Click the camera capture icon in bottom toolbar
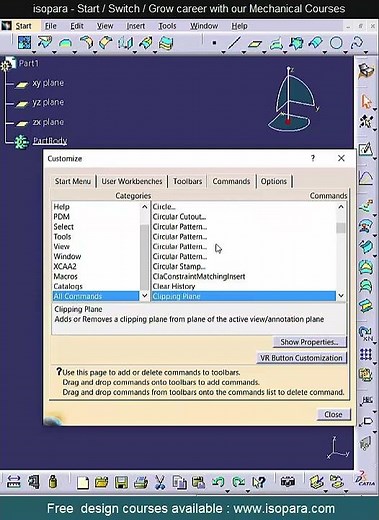The image size is (379, 520). [x=287, y=482]
